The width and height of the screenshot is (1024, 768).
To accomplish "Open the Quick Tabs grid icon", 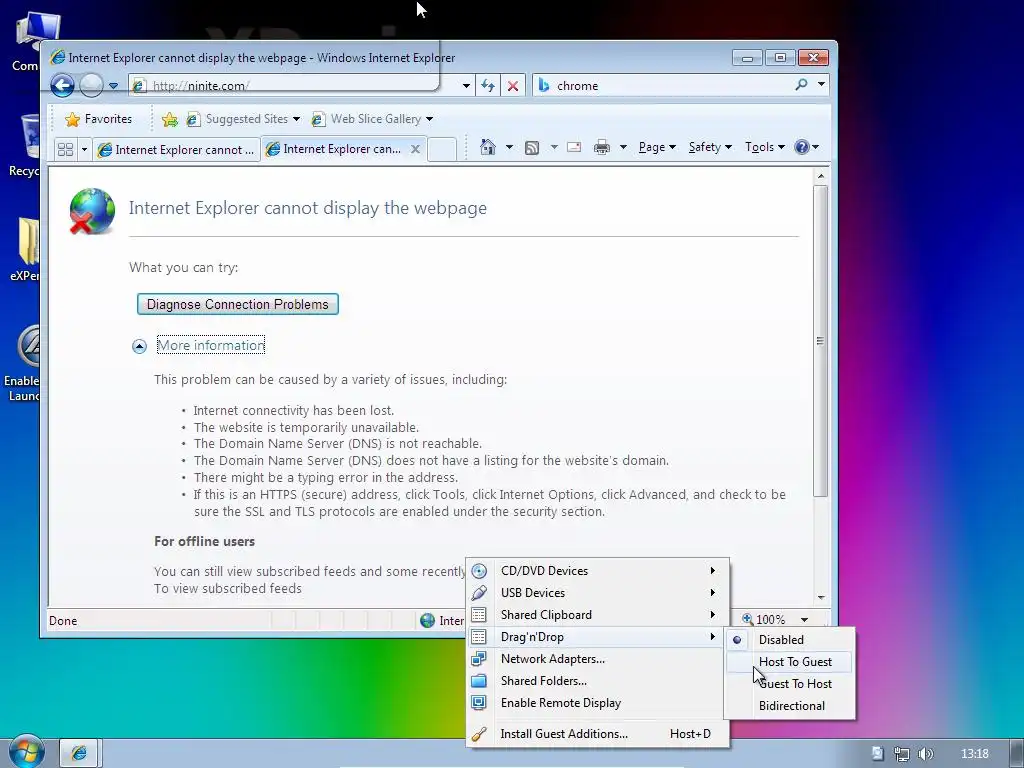I will pyautogui.click(x=65, y=150).
